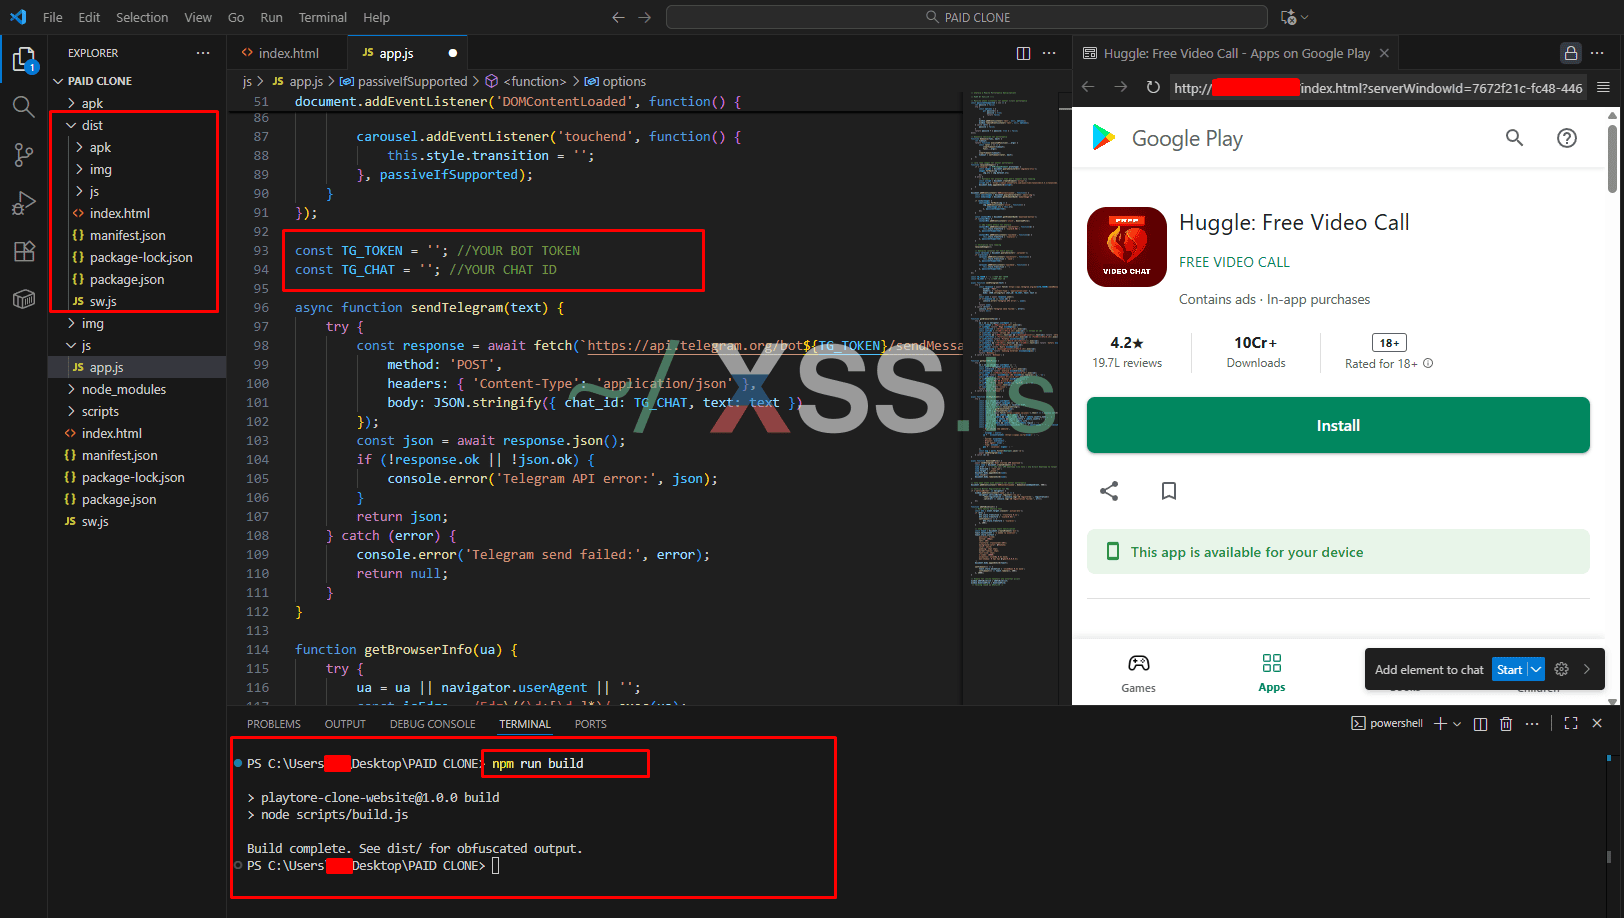Switch to the OUTPUT panel tab
This screenshot has width=1624, height=918.
(x=345, y=724)
